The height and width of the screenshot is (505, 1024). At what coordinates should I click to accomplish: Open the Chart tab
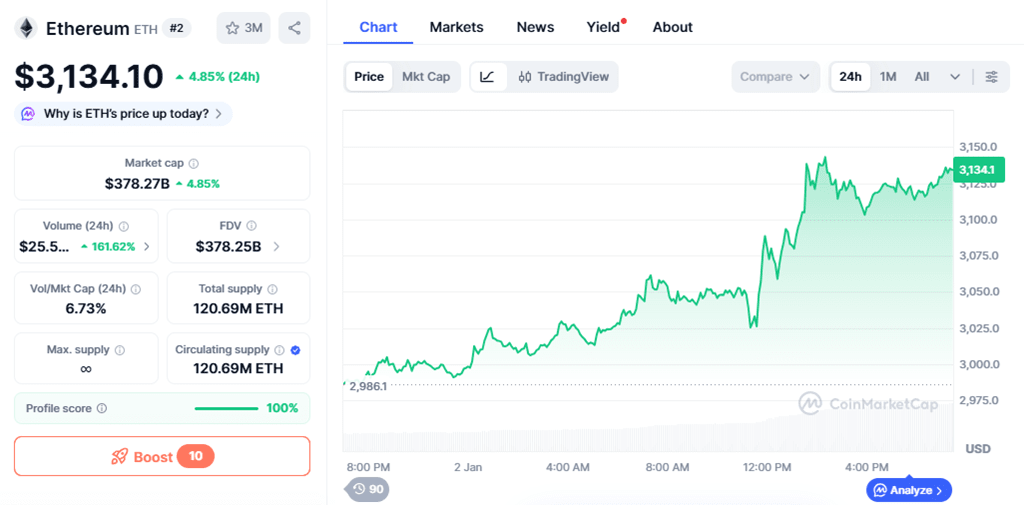[x=378, y=27]
